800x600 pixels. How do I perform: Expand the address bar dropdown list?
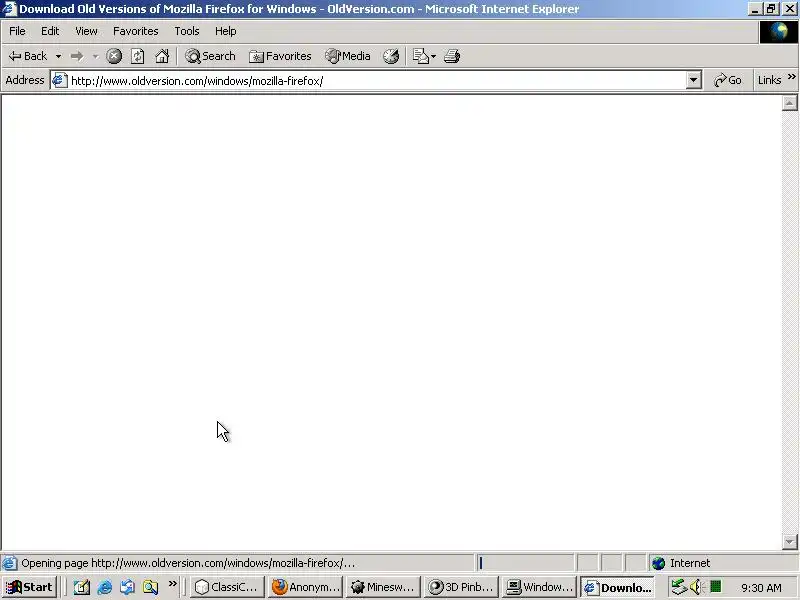tap(693, 81)
